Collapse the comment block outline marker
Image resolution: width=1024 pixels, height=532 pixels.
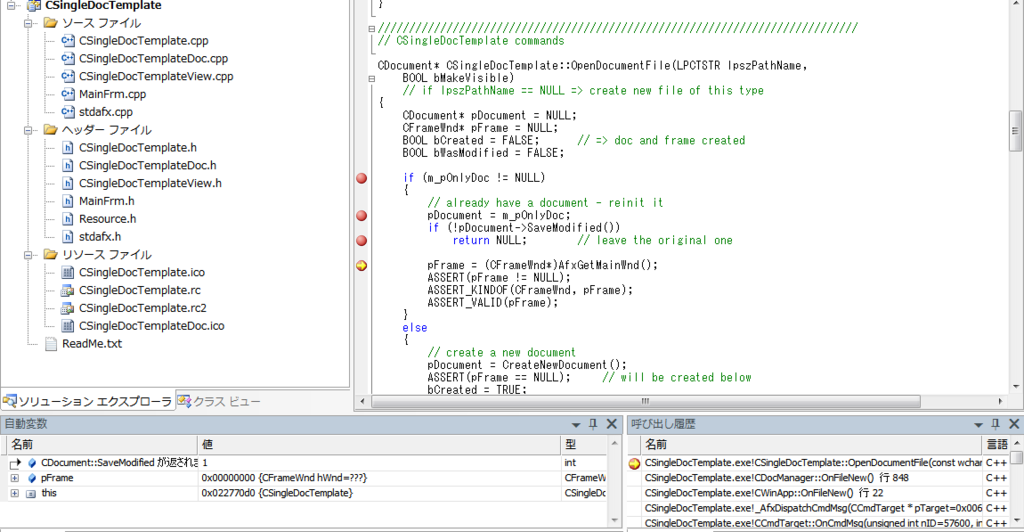click(x=372, y=29)
